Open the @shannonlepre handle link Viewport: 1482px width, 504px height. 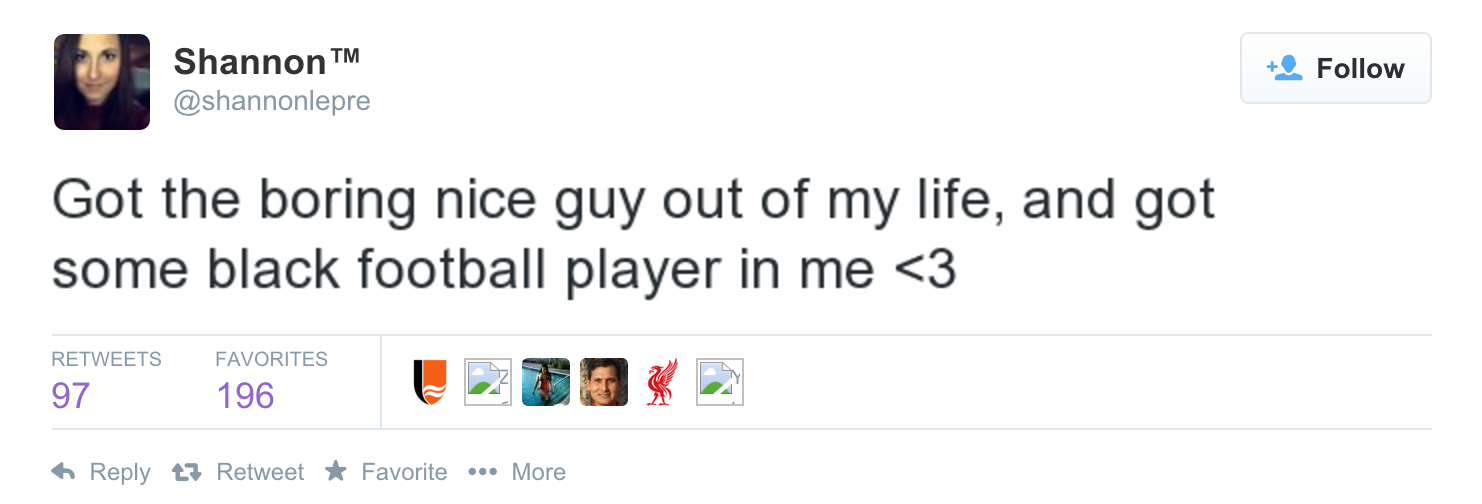pyautogui.click(x=272, y=102)
